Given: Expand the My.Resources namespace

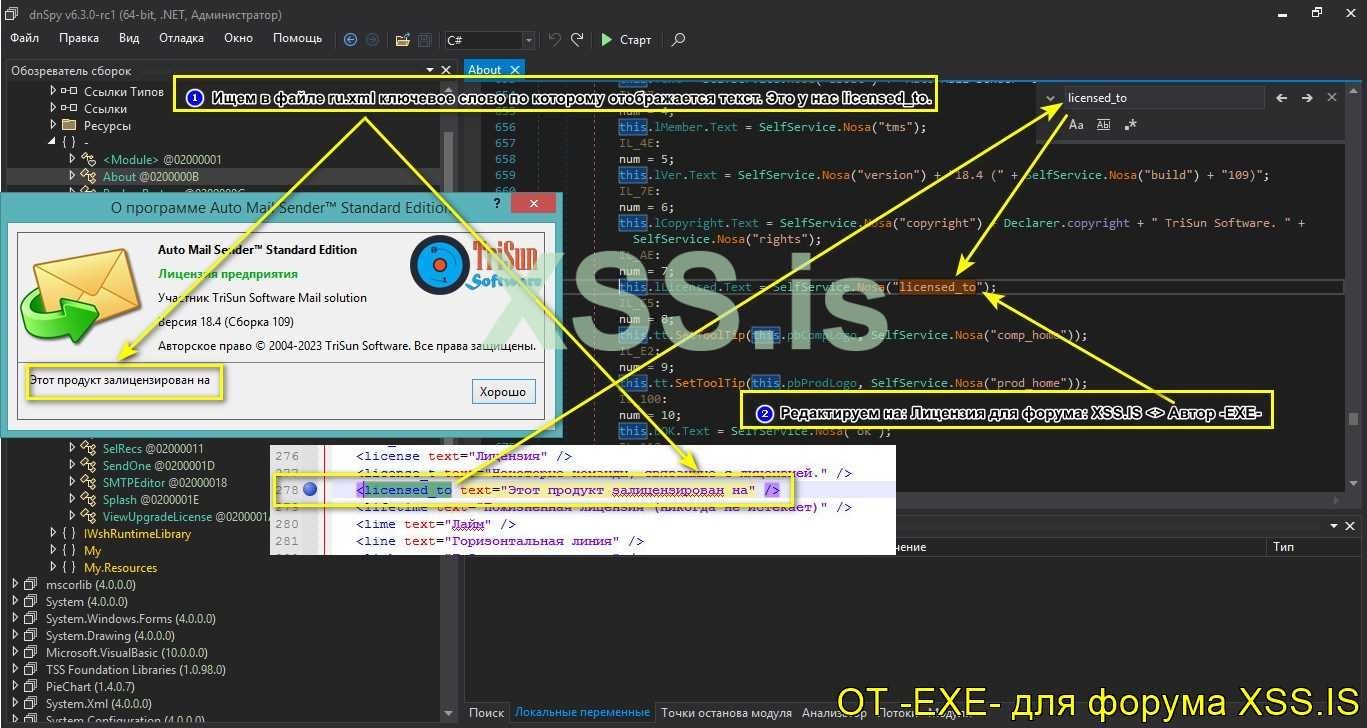Looking at the screenshot, I should (x=53, y=567).
